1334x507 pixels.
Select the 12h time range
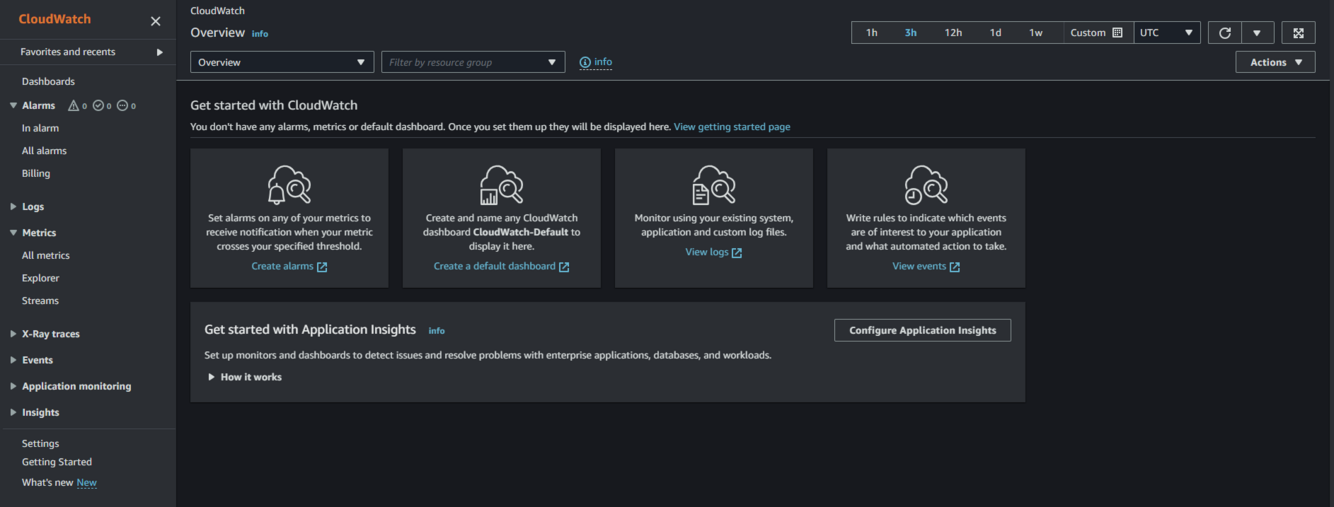(x=953, y=33)
